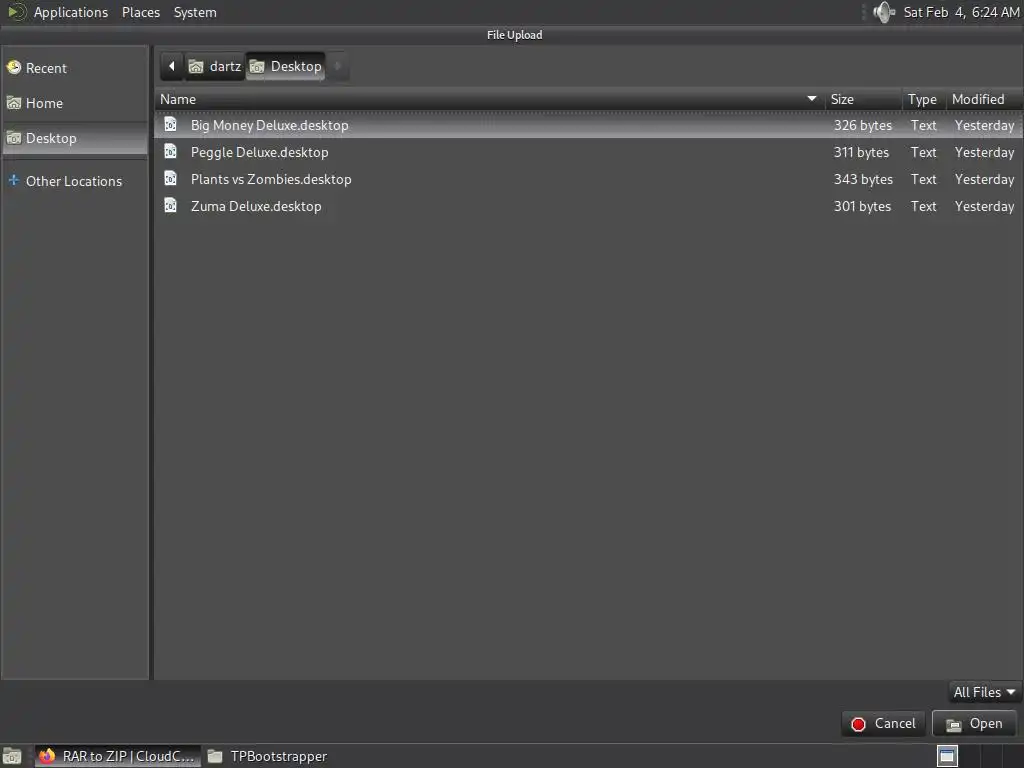Sort files by the Type column
1024x768 pixels.
point(922,99)
